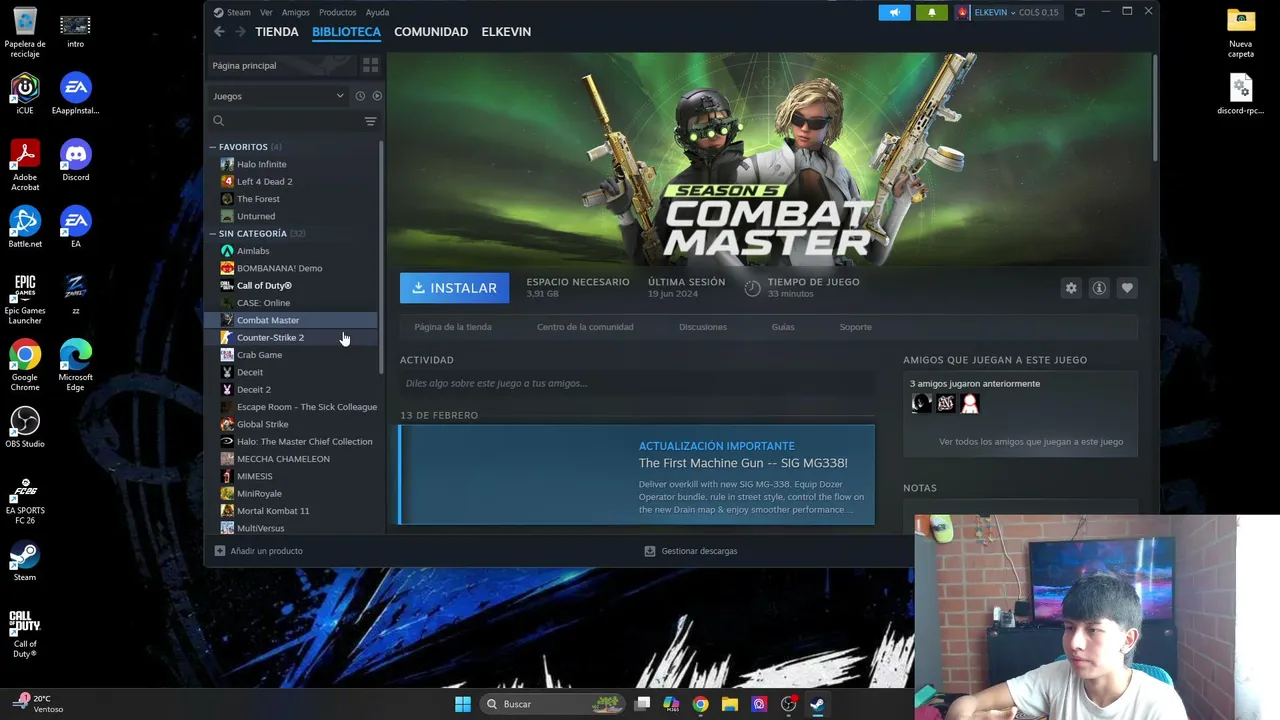Open Combat Master settings gear
1280x720 pixels.
pos(1071,288)
